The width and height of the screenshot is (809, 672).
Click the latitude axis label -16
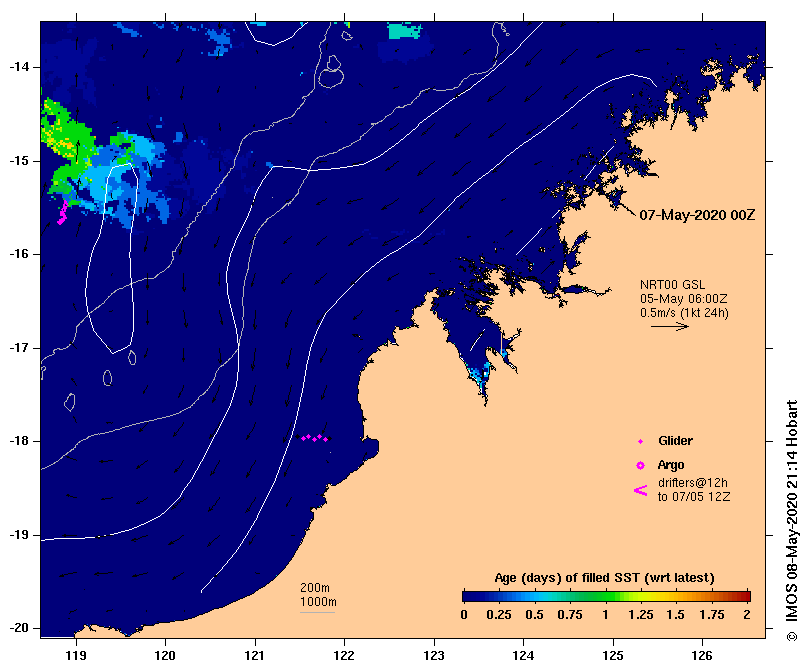click(x=19, y=254)
